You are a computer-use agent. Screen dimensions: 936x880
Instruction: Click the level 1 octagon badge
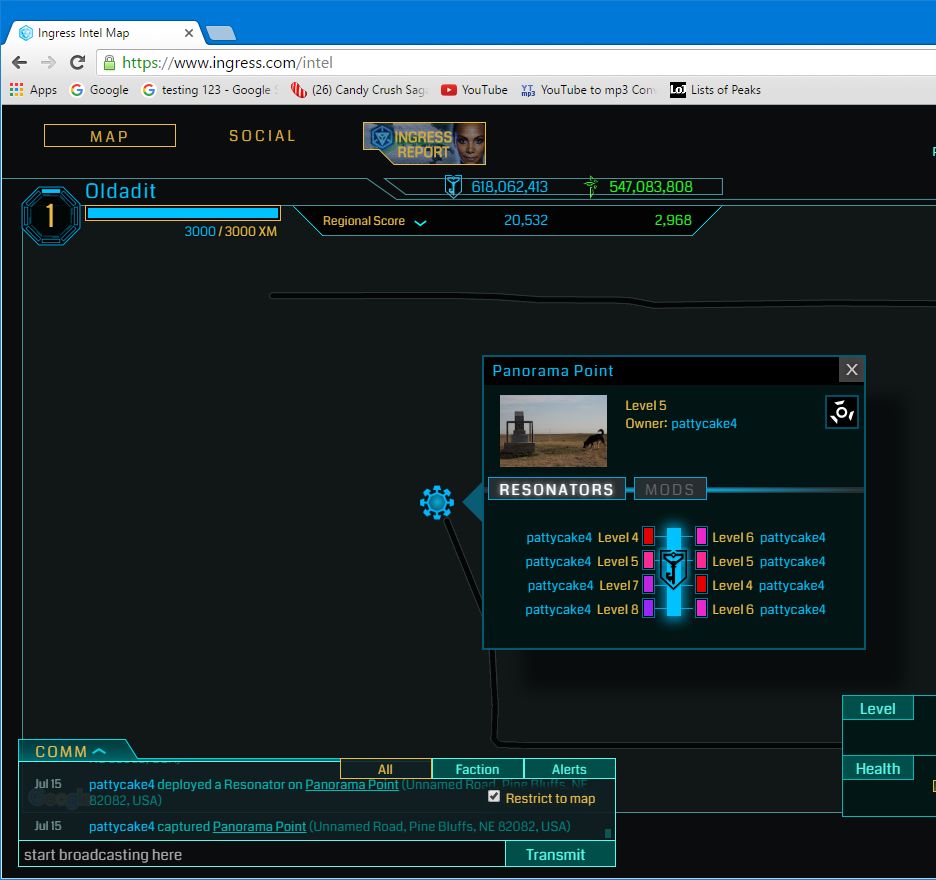[50, 215]
